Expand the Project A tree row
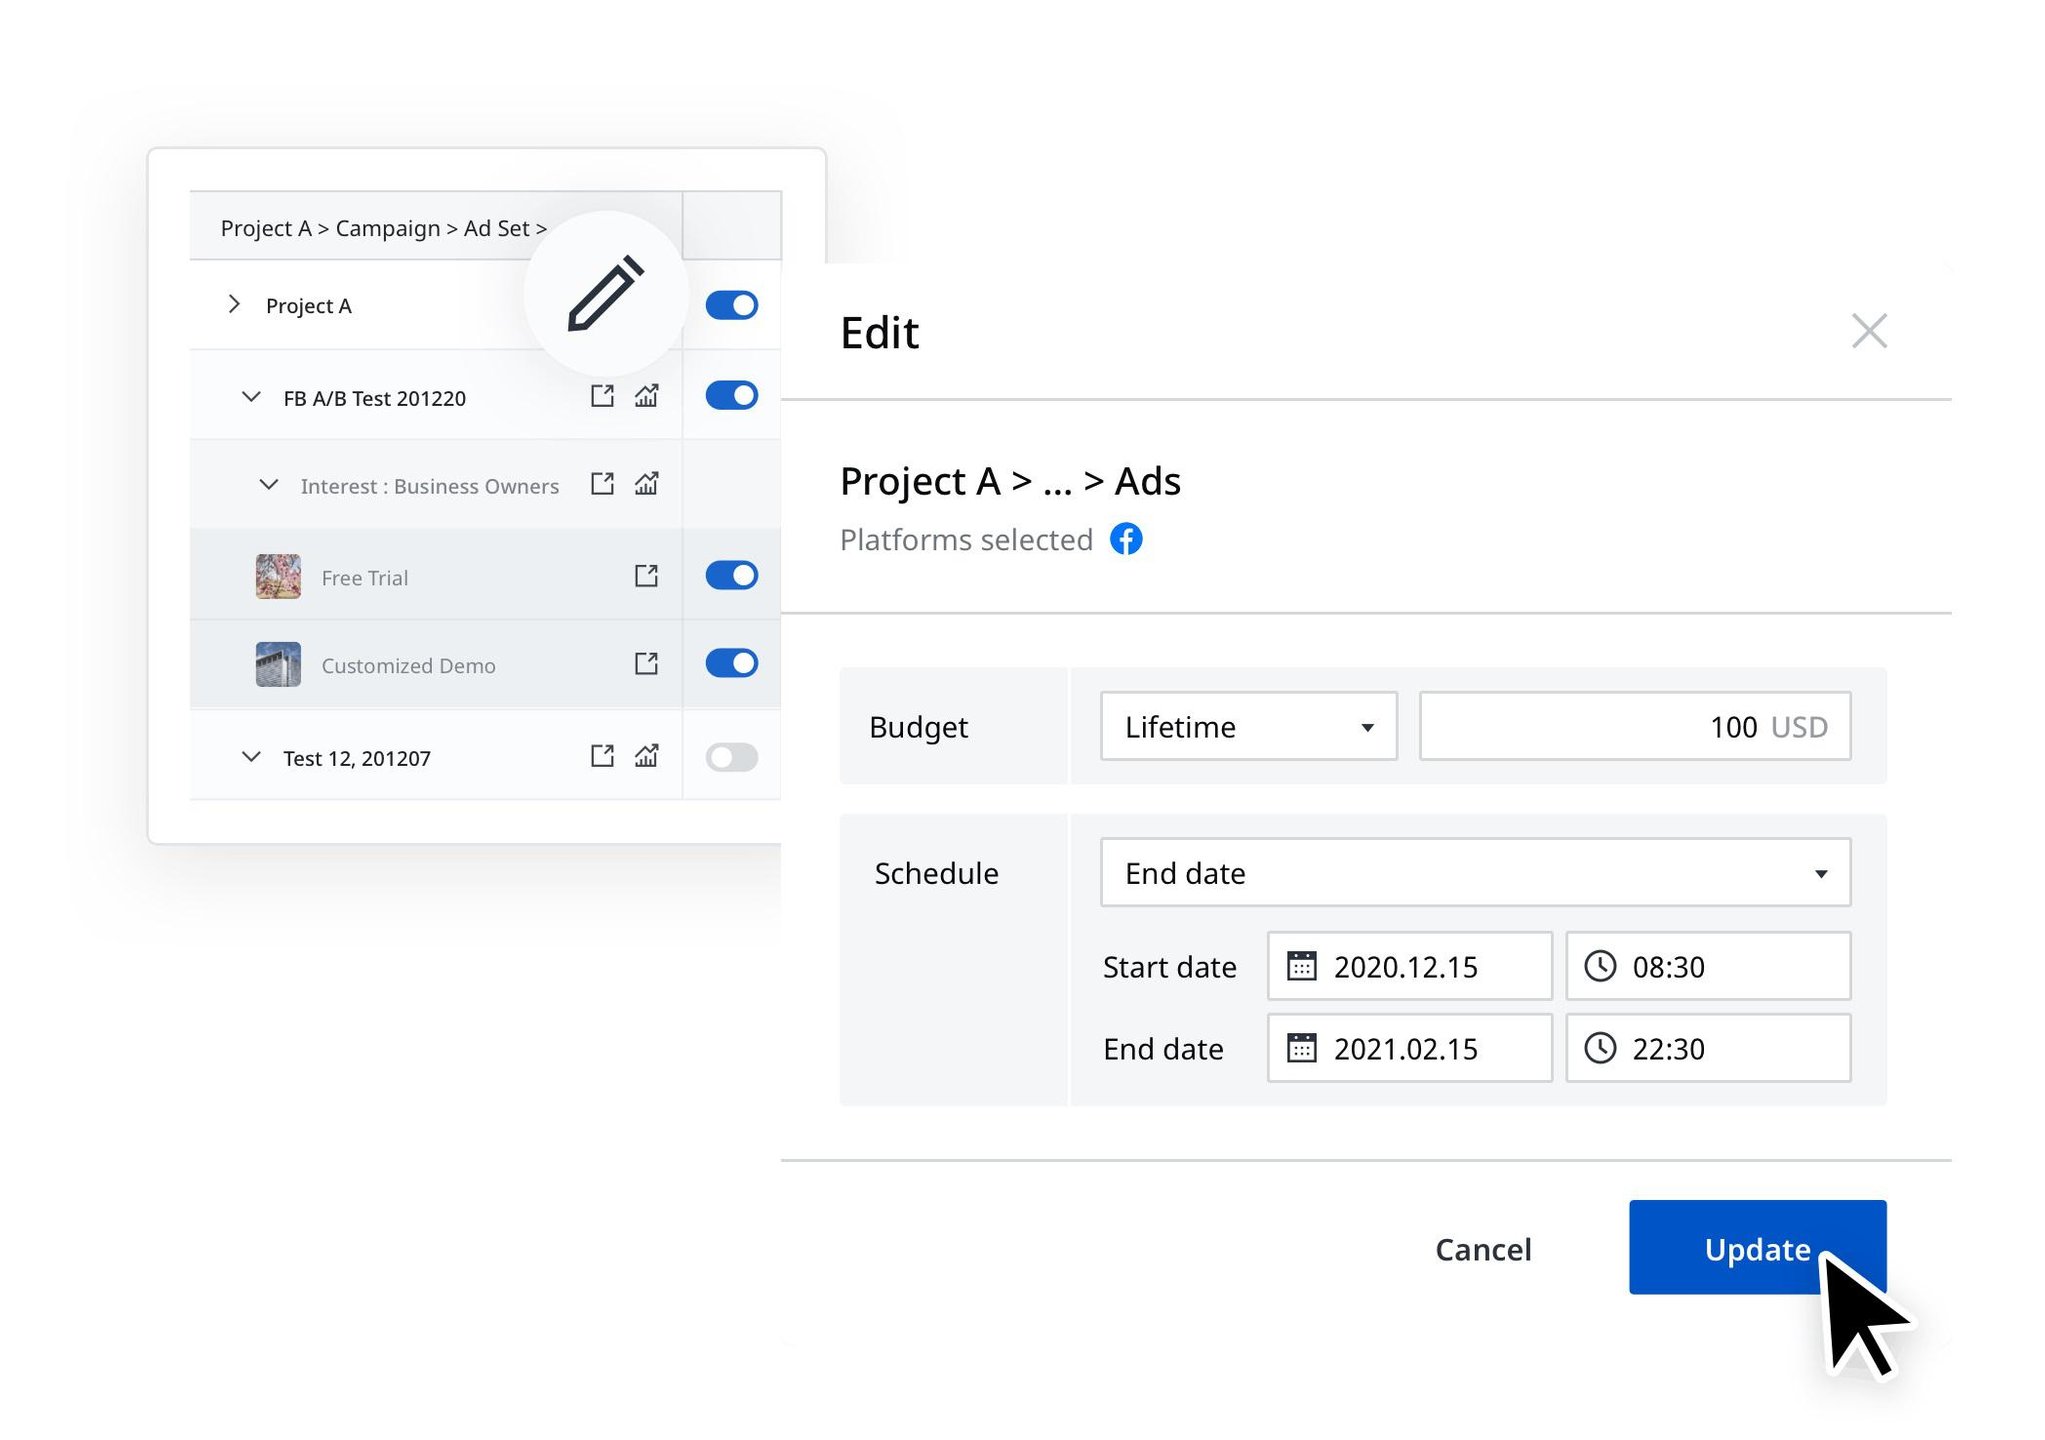2045x1440 pixels. (234, 304)
